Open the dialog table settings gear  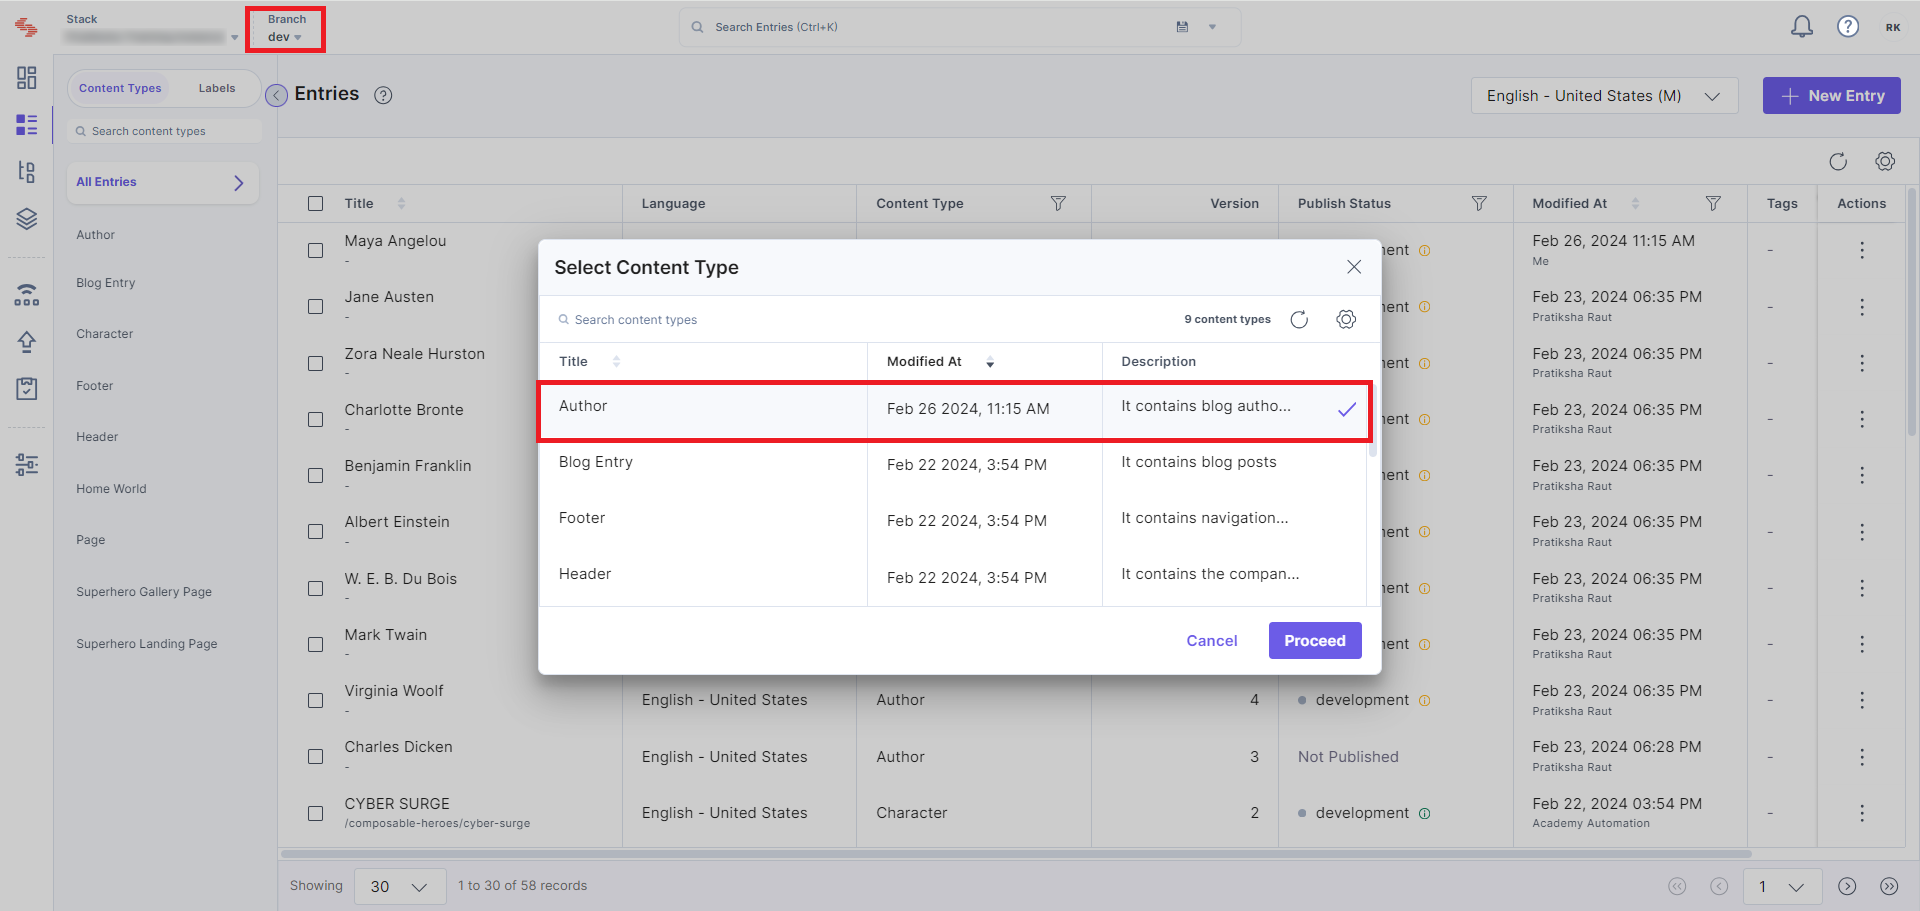coord(1346,320)
